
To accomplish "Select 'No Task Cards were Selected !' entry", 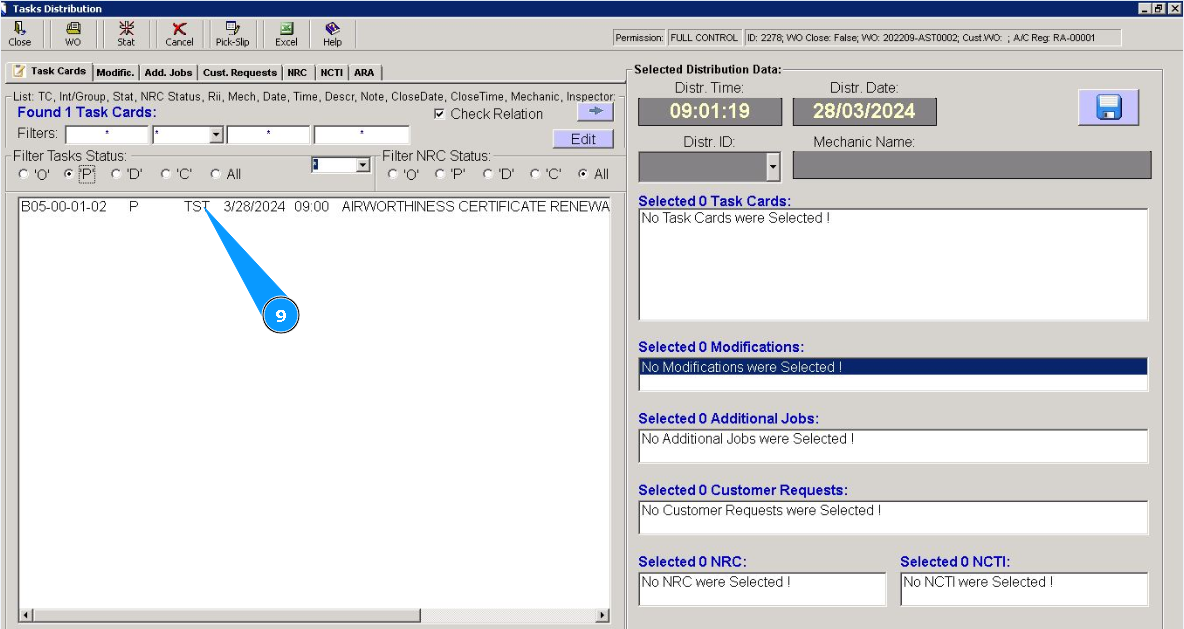I will [x=735, y=218].
